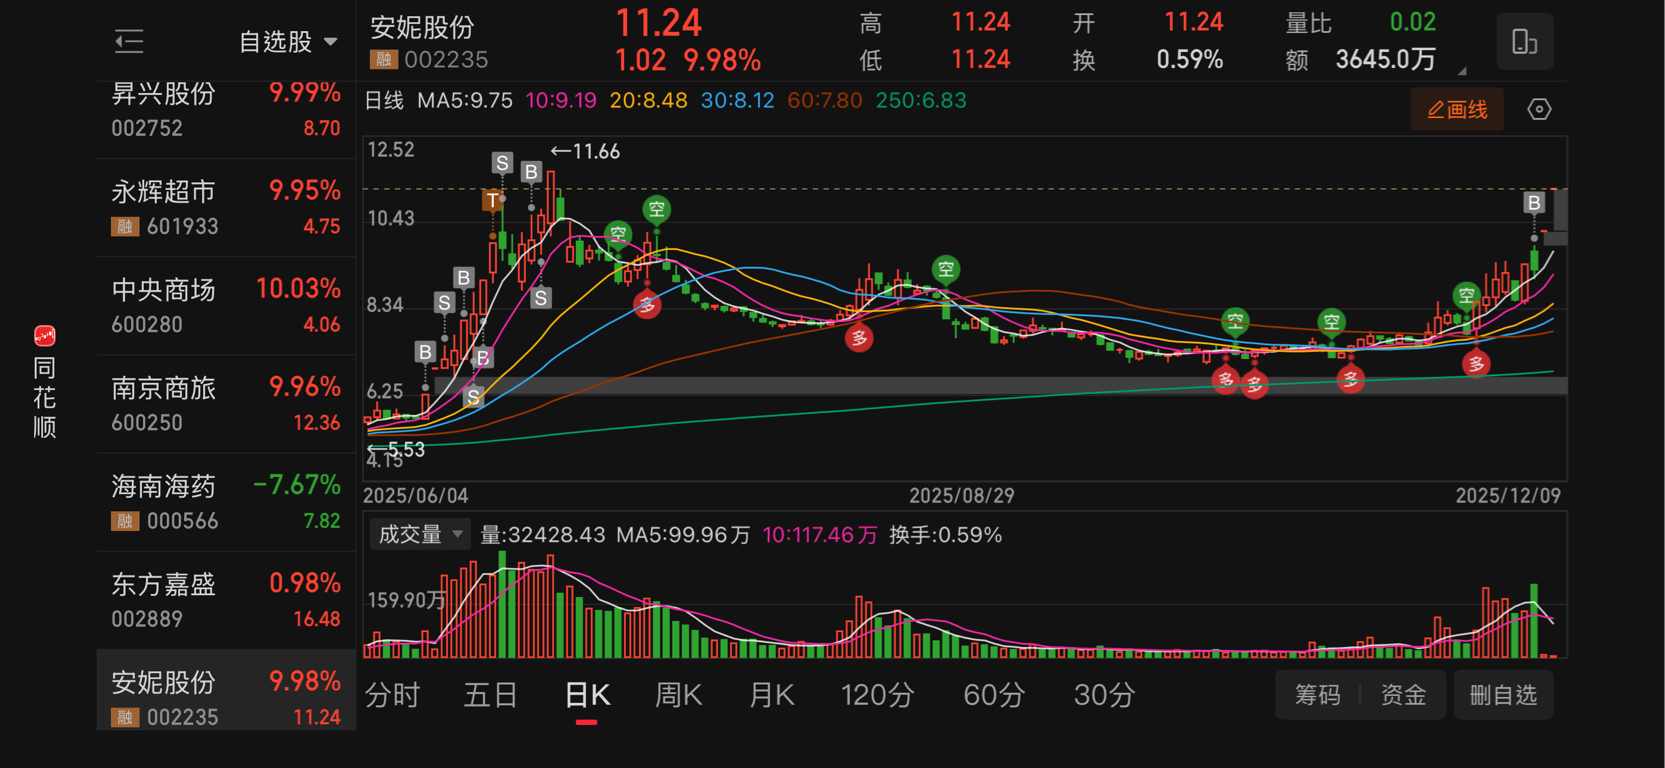Image resolution: width=1665 pixels, height=768 pixels.
Task: Click the blue 30:8.12 moving average label
Action: (738, 101)
